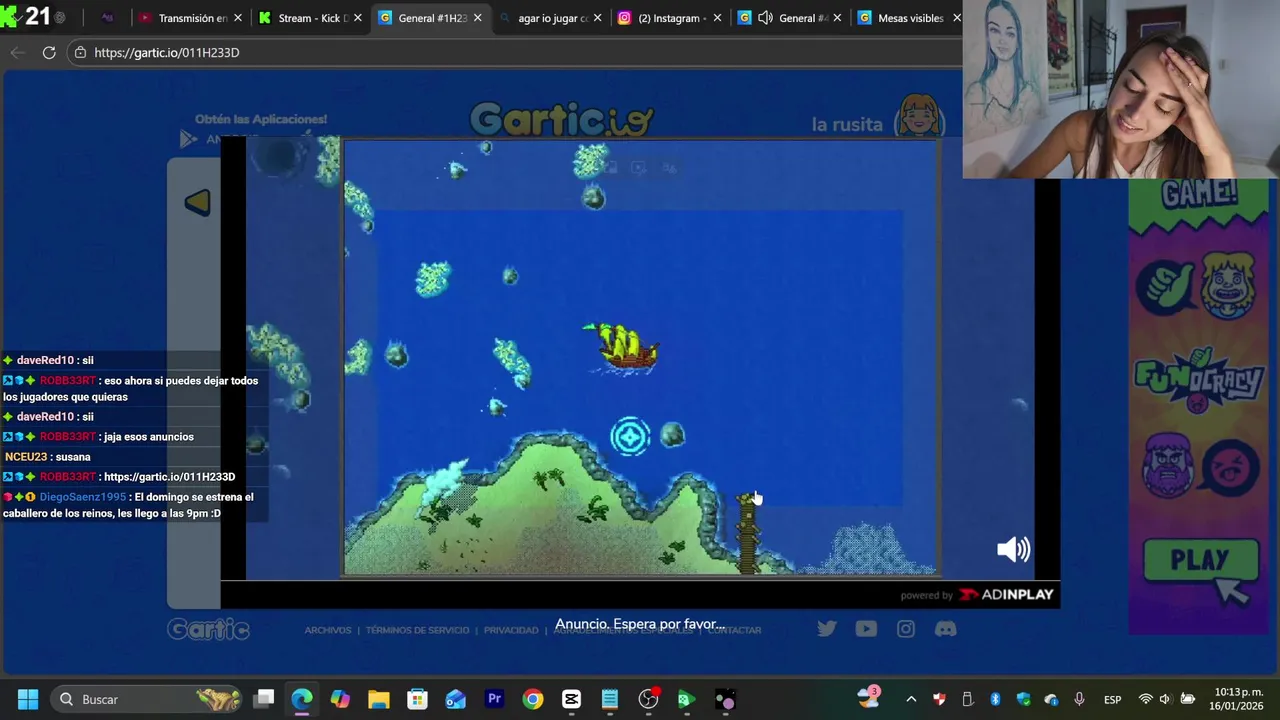Viewport: 1280px width, 720px height.
Task: Close the agar io jugar tab
Action: click(598, 18)
